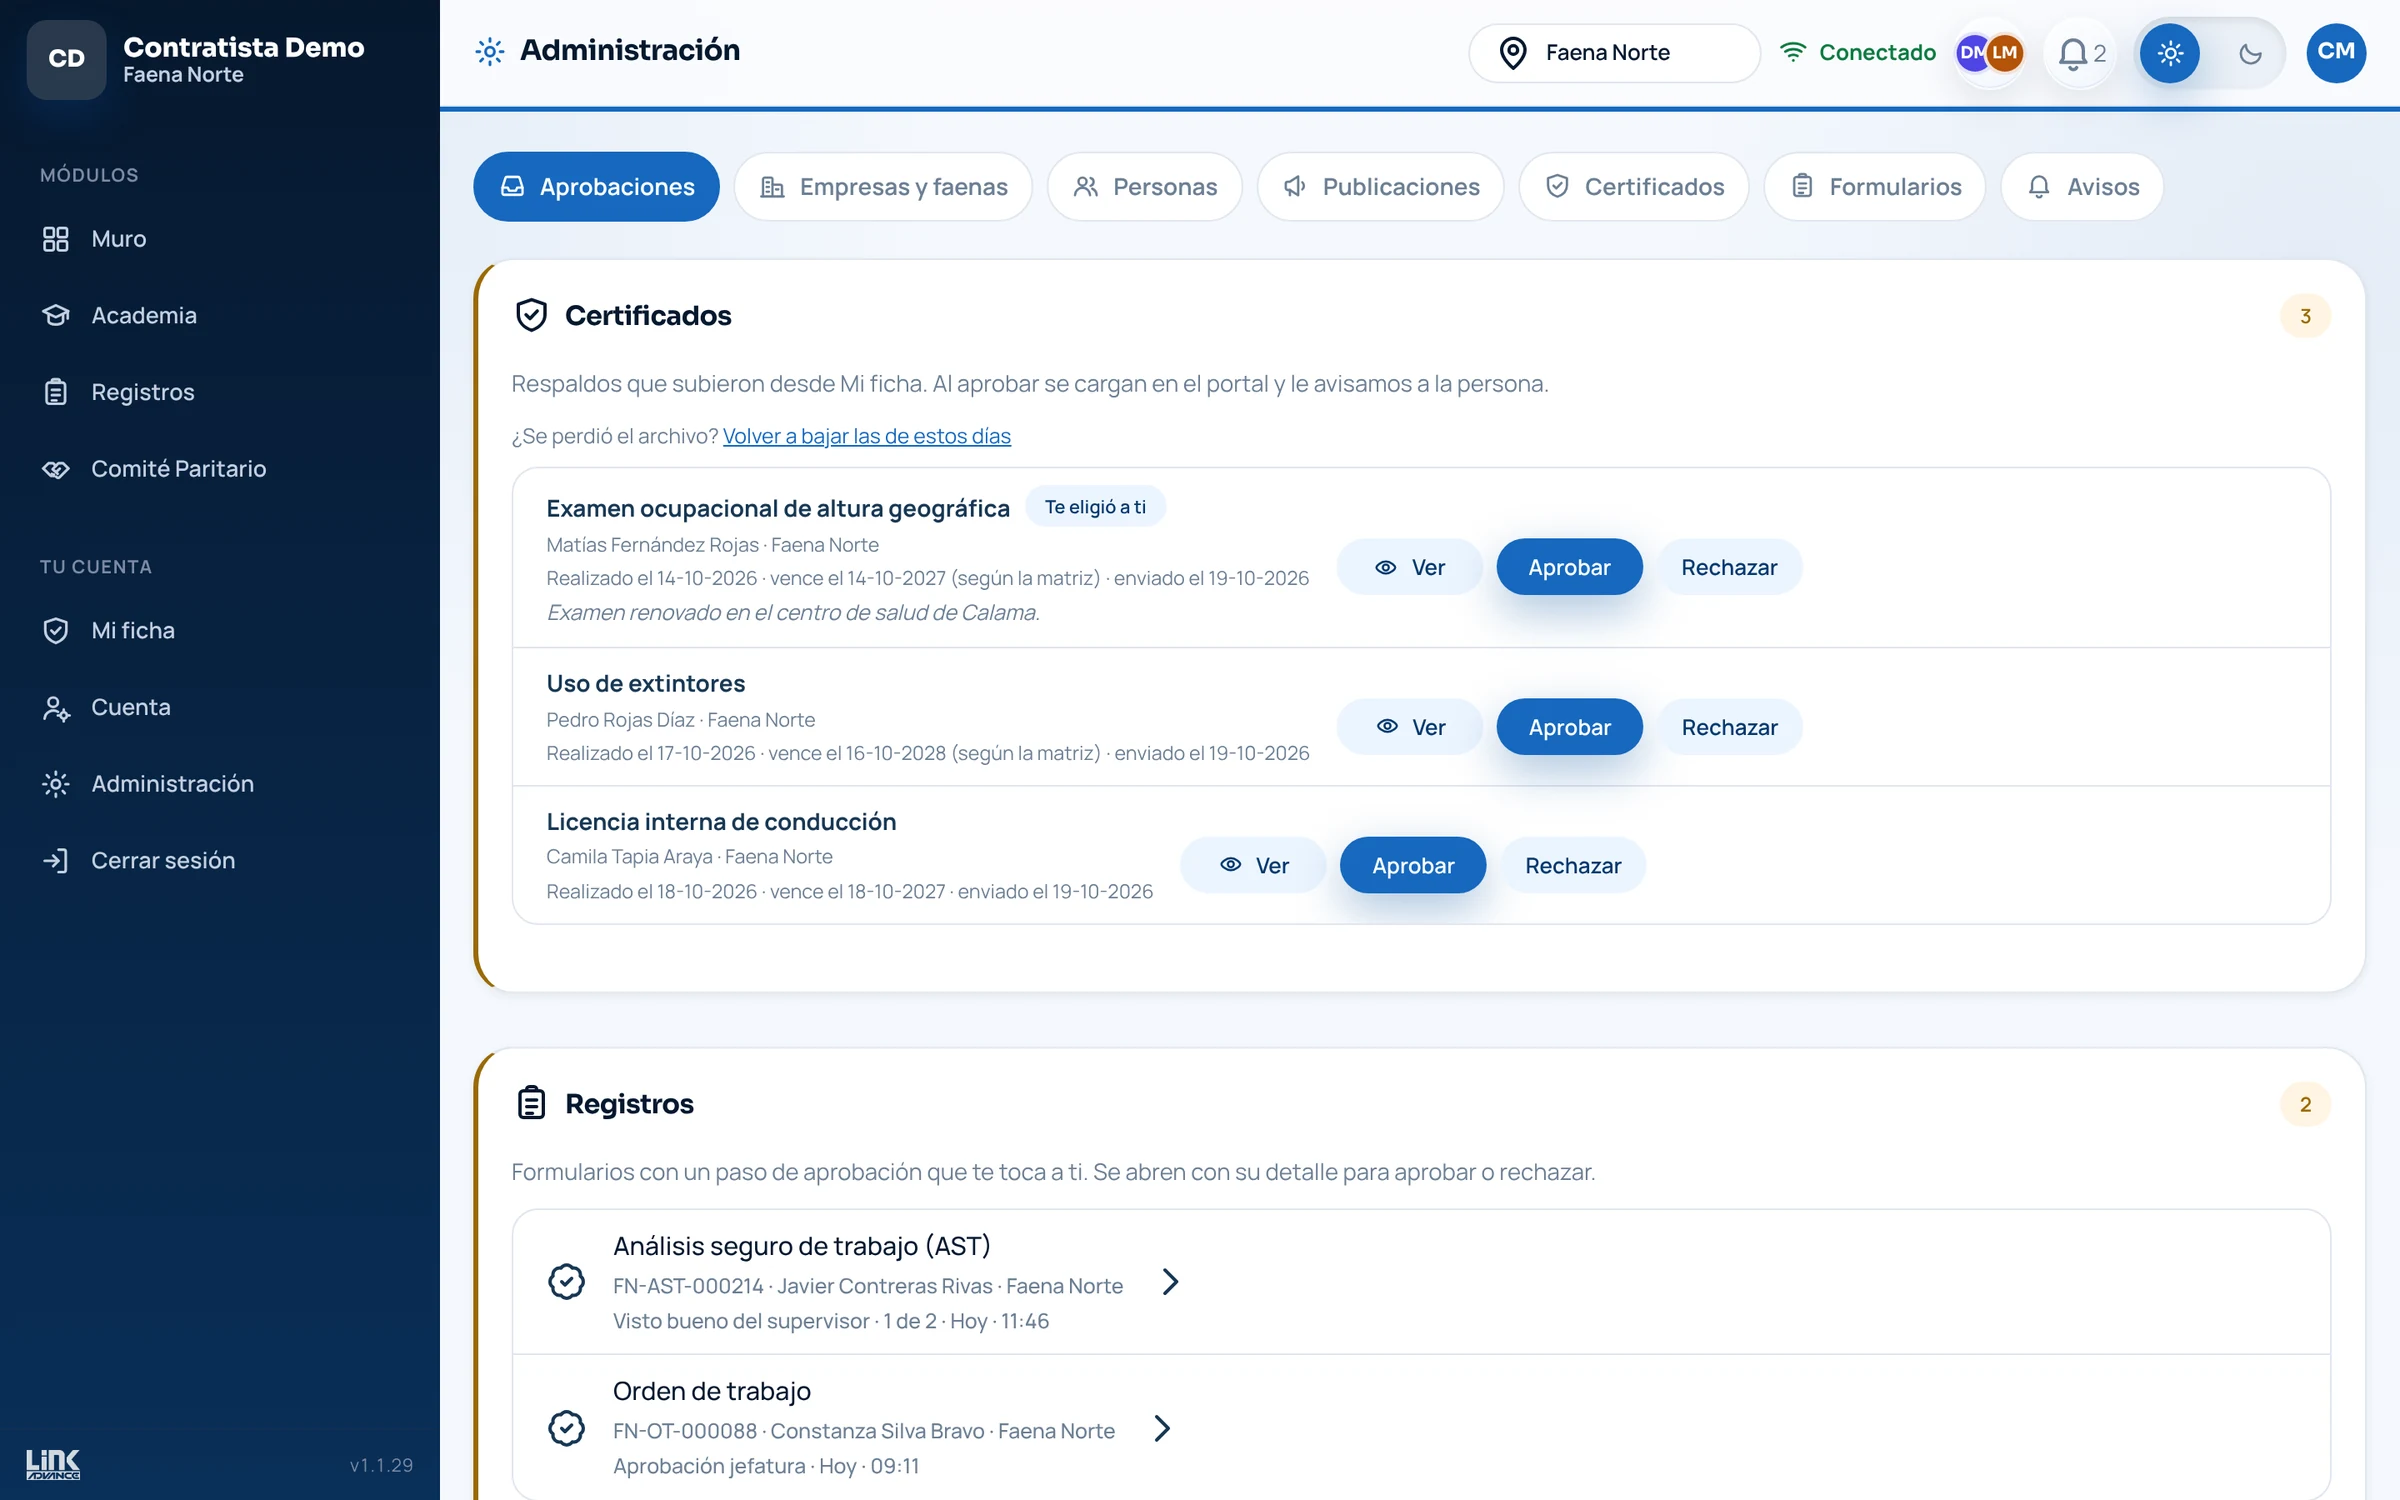Approve the Licencia interna de conducción
This screenshot has width=2400, height=1500.
[x=1412, y=866]
